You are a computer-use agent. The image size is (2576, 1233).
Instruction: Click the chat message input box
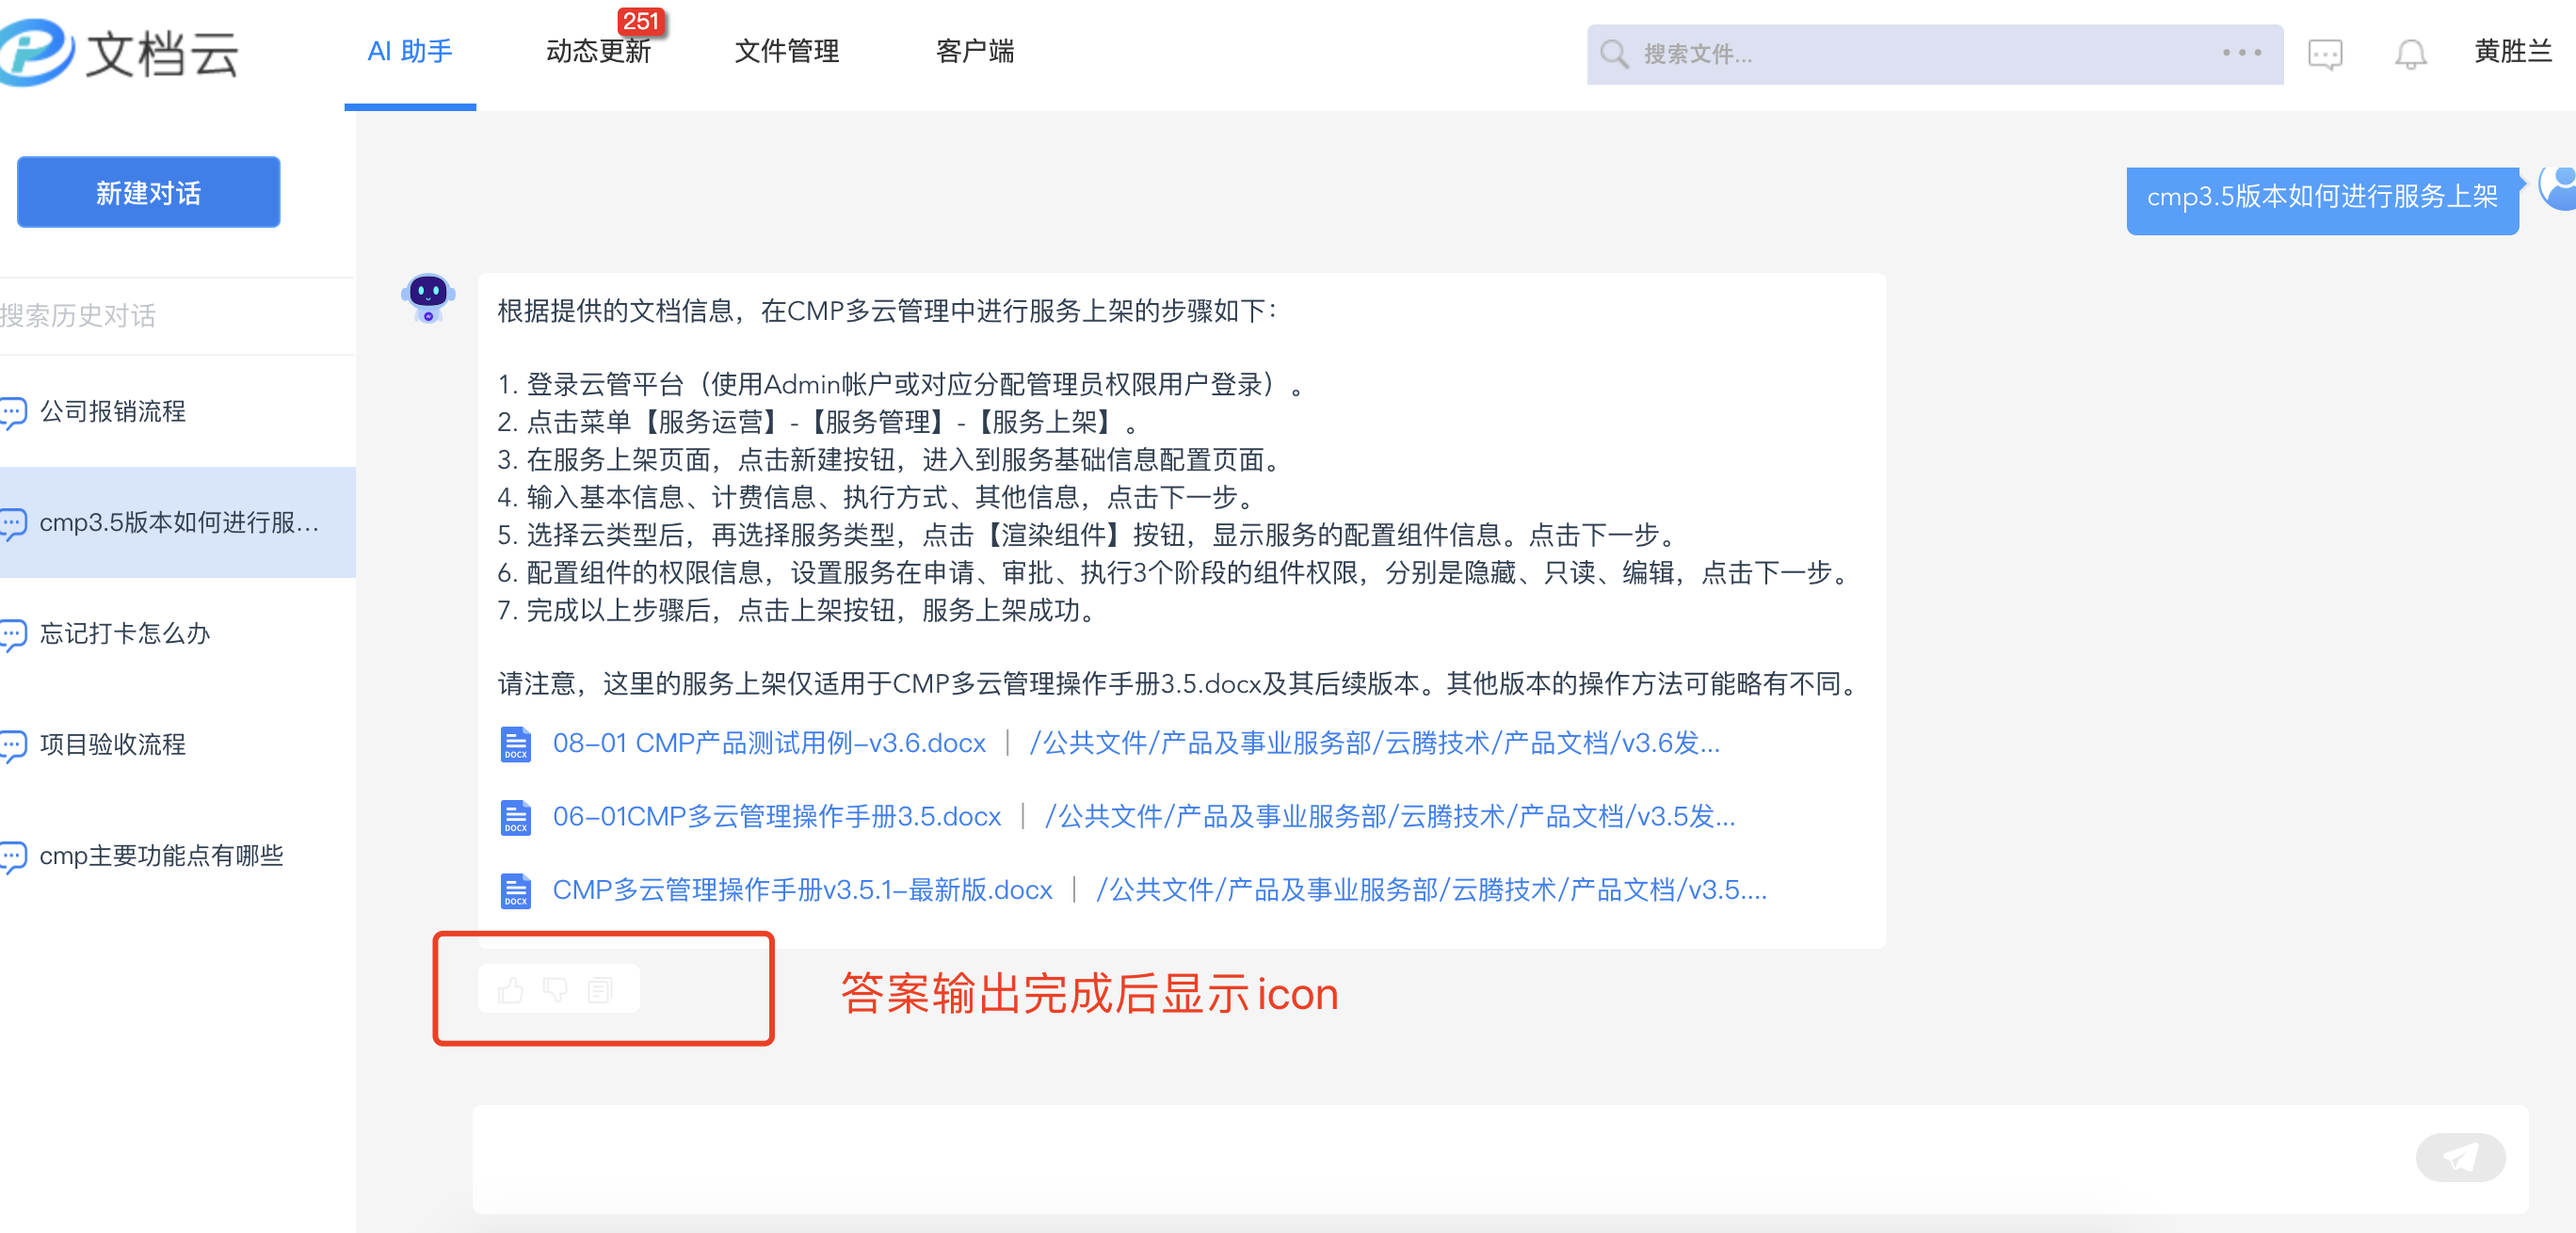click(x=1400, y=1157)
